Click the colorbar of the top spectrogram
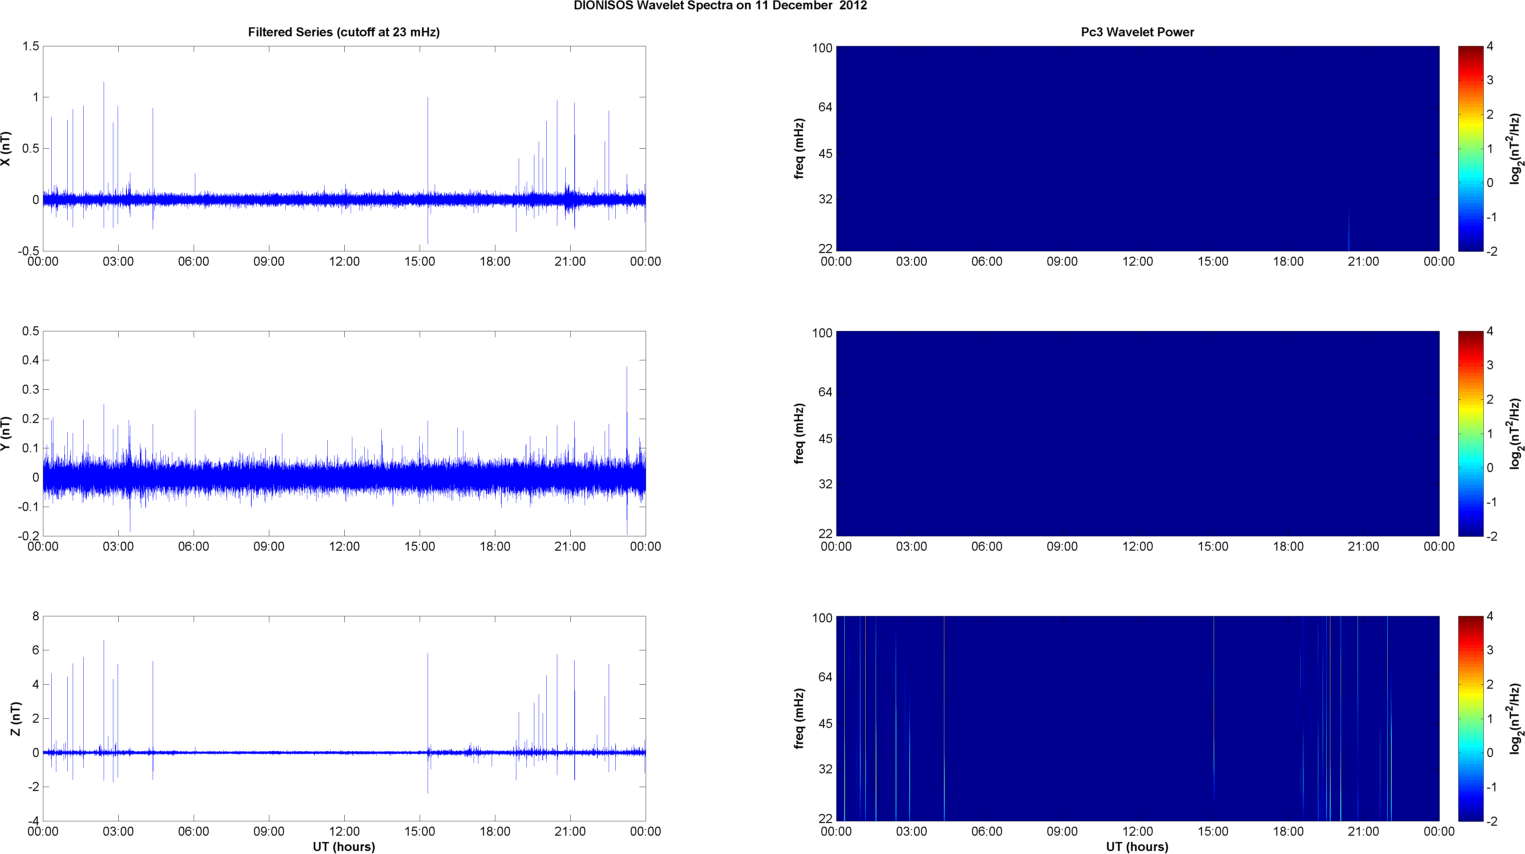 [x=1470, y=148]
